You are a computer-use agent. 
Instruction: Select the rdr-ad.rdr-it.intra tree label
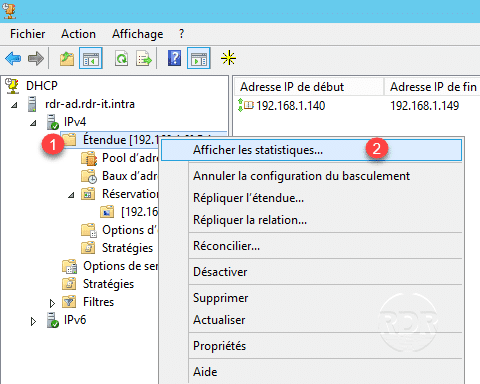click(90, 104)
